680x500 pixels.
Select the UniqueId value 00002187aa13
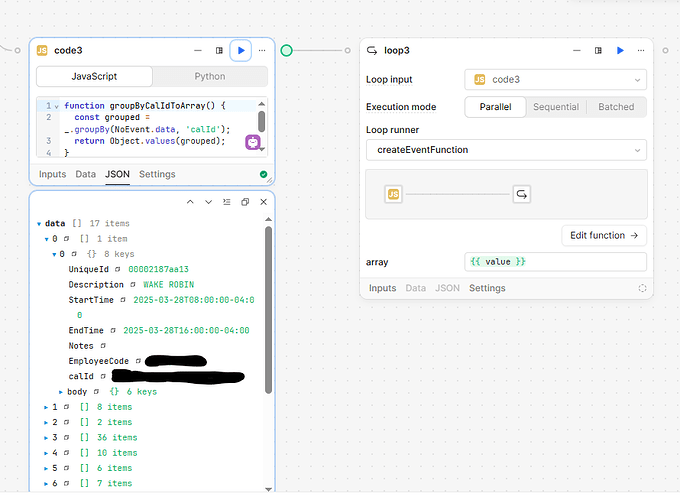(158, 269)
